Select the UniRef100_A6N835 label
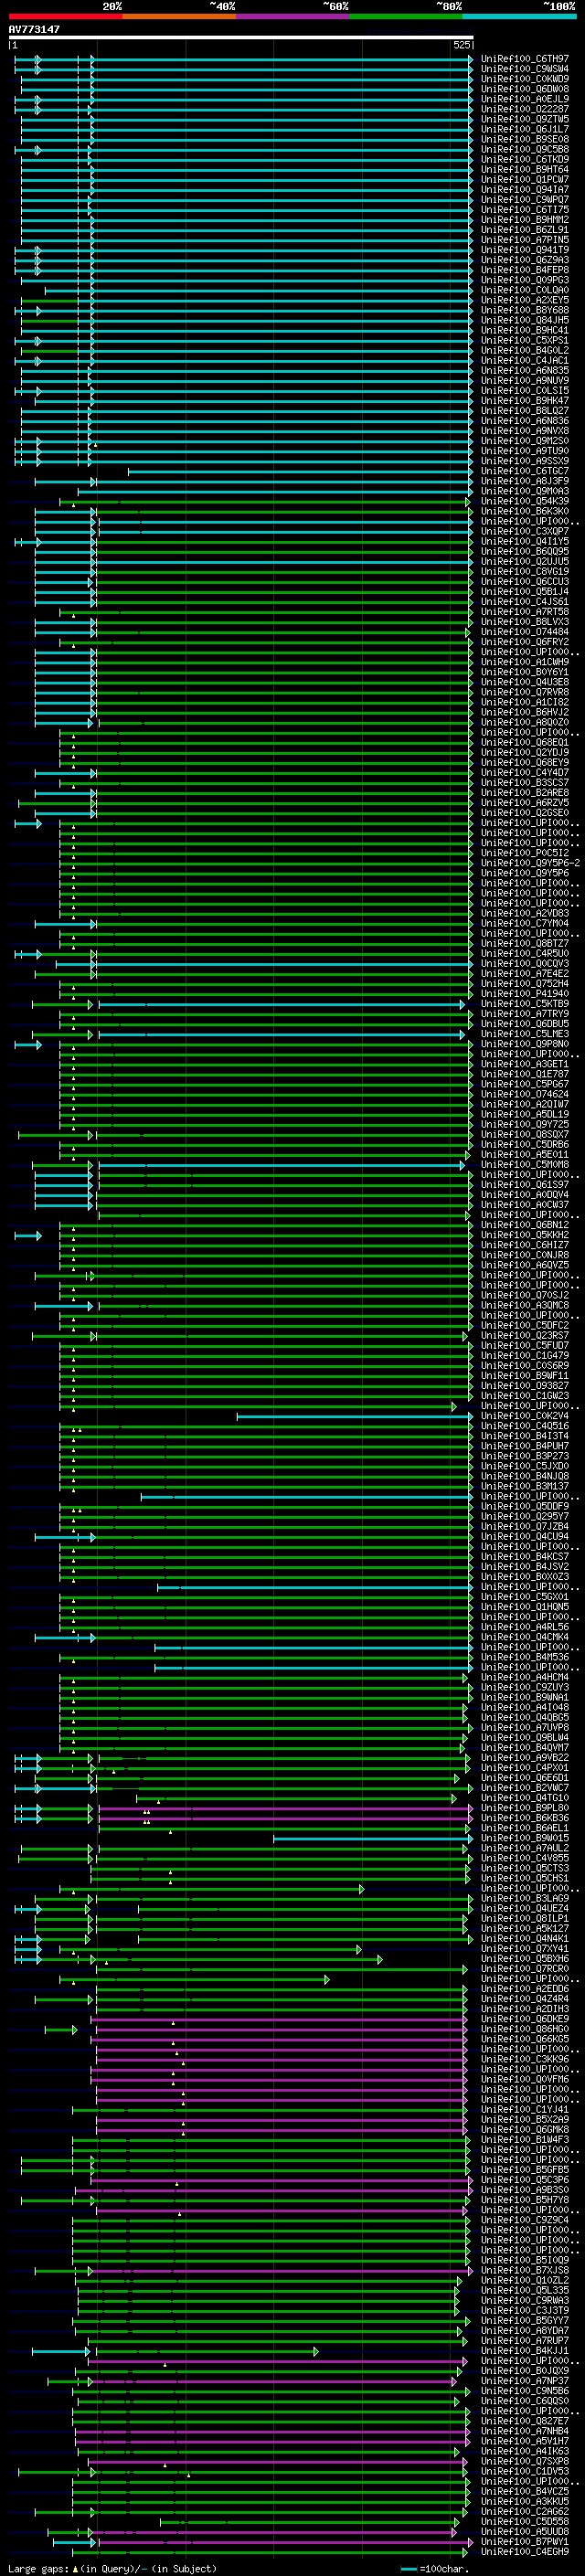 click(x=525, y=370)
